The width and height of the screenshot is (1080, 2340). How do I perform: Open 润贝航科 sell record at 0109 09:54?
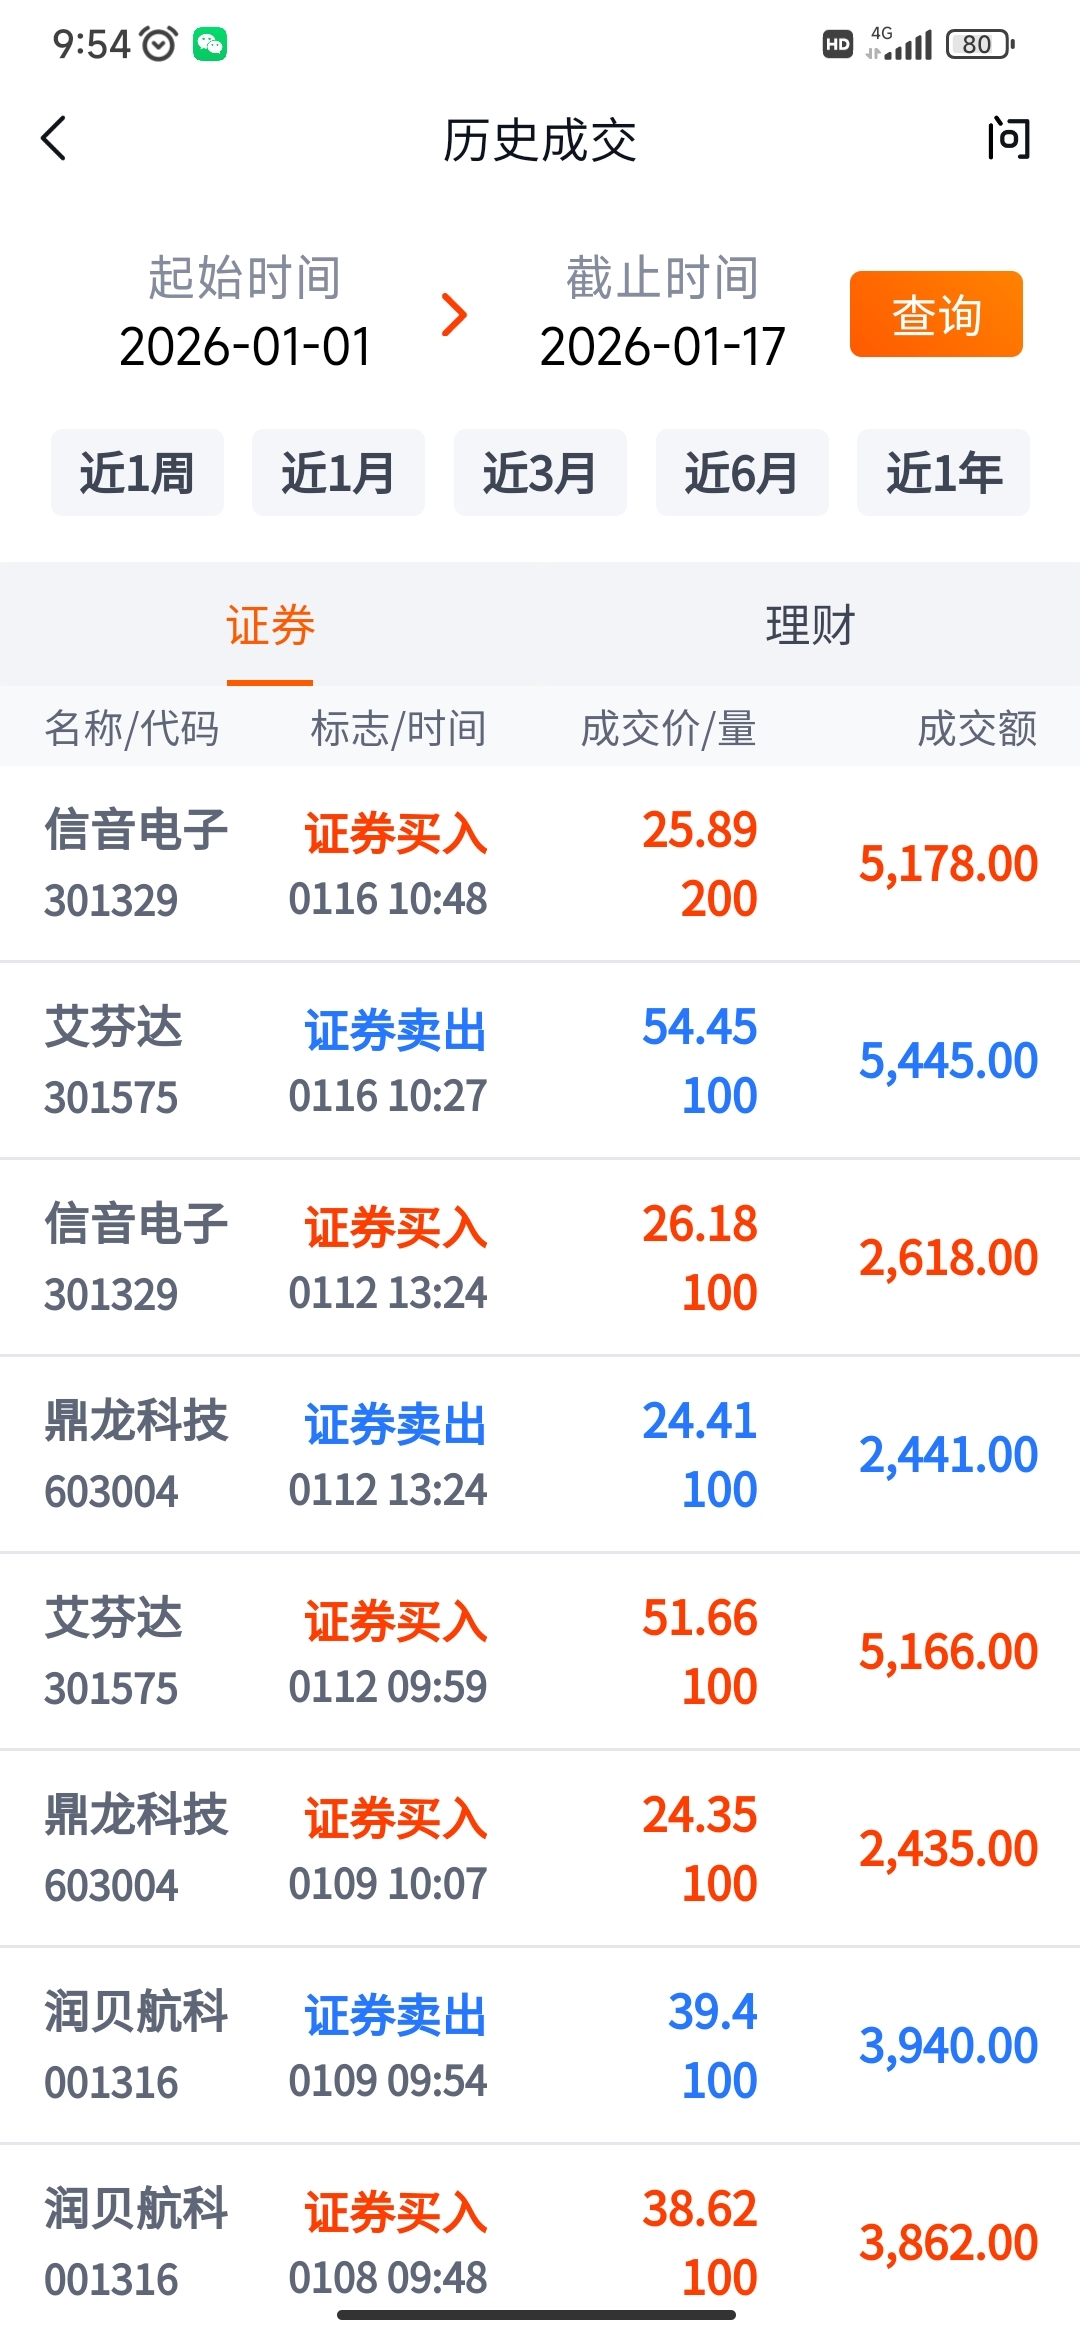[x=540, y=2046]
